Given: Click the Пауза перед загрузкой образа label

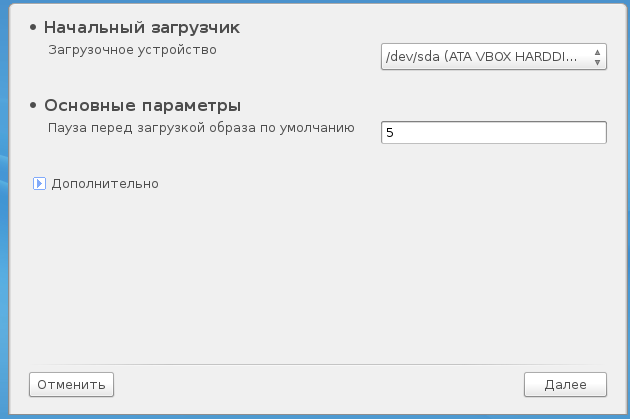Looking at the screenshot, I should coord(202,127).
